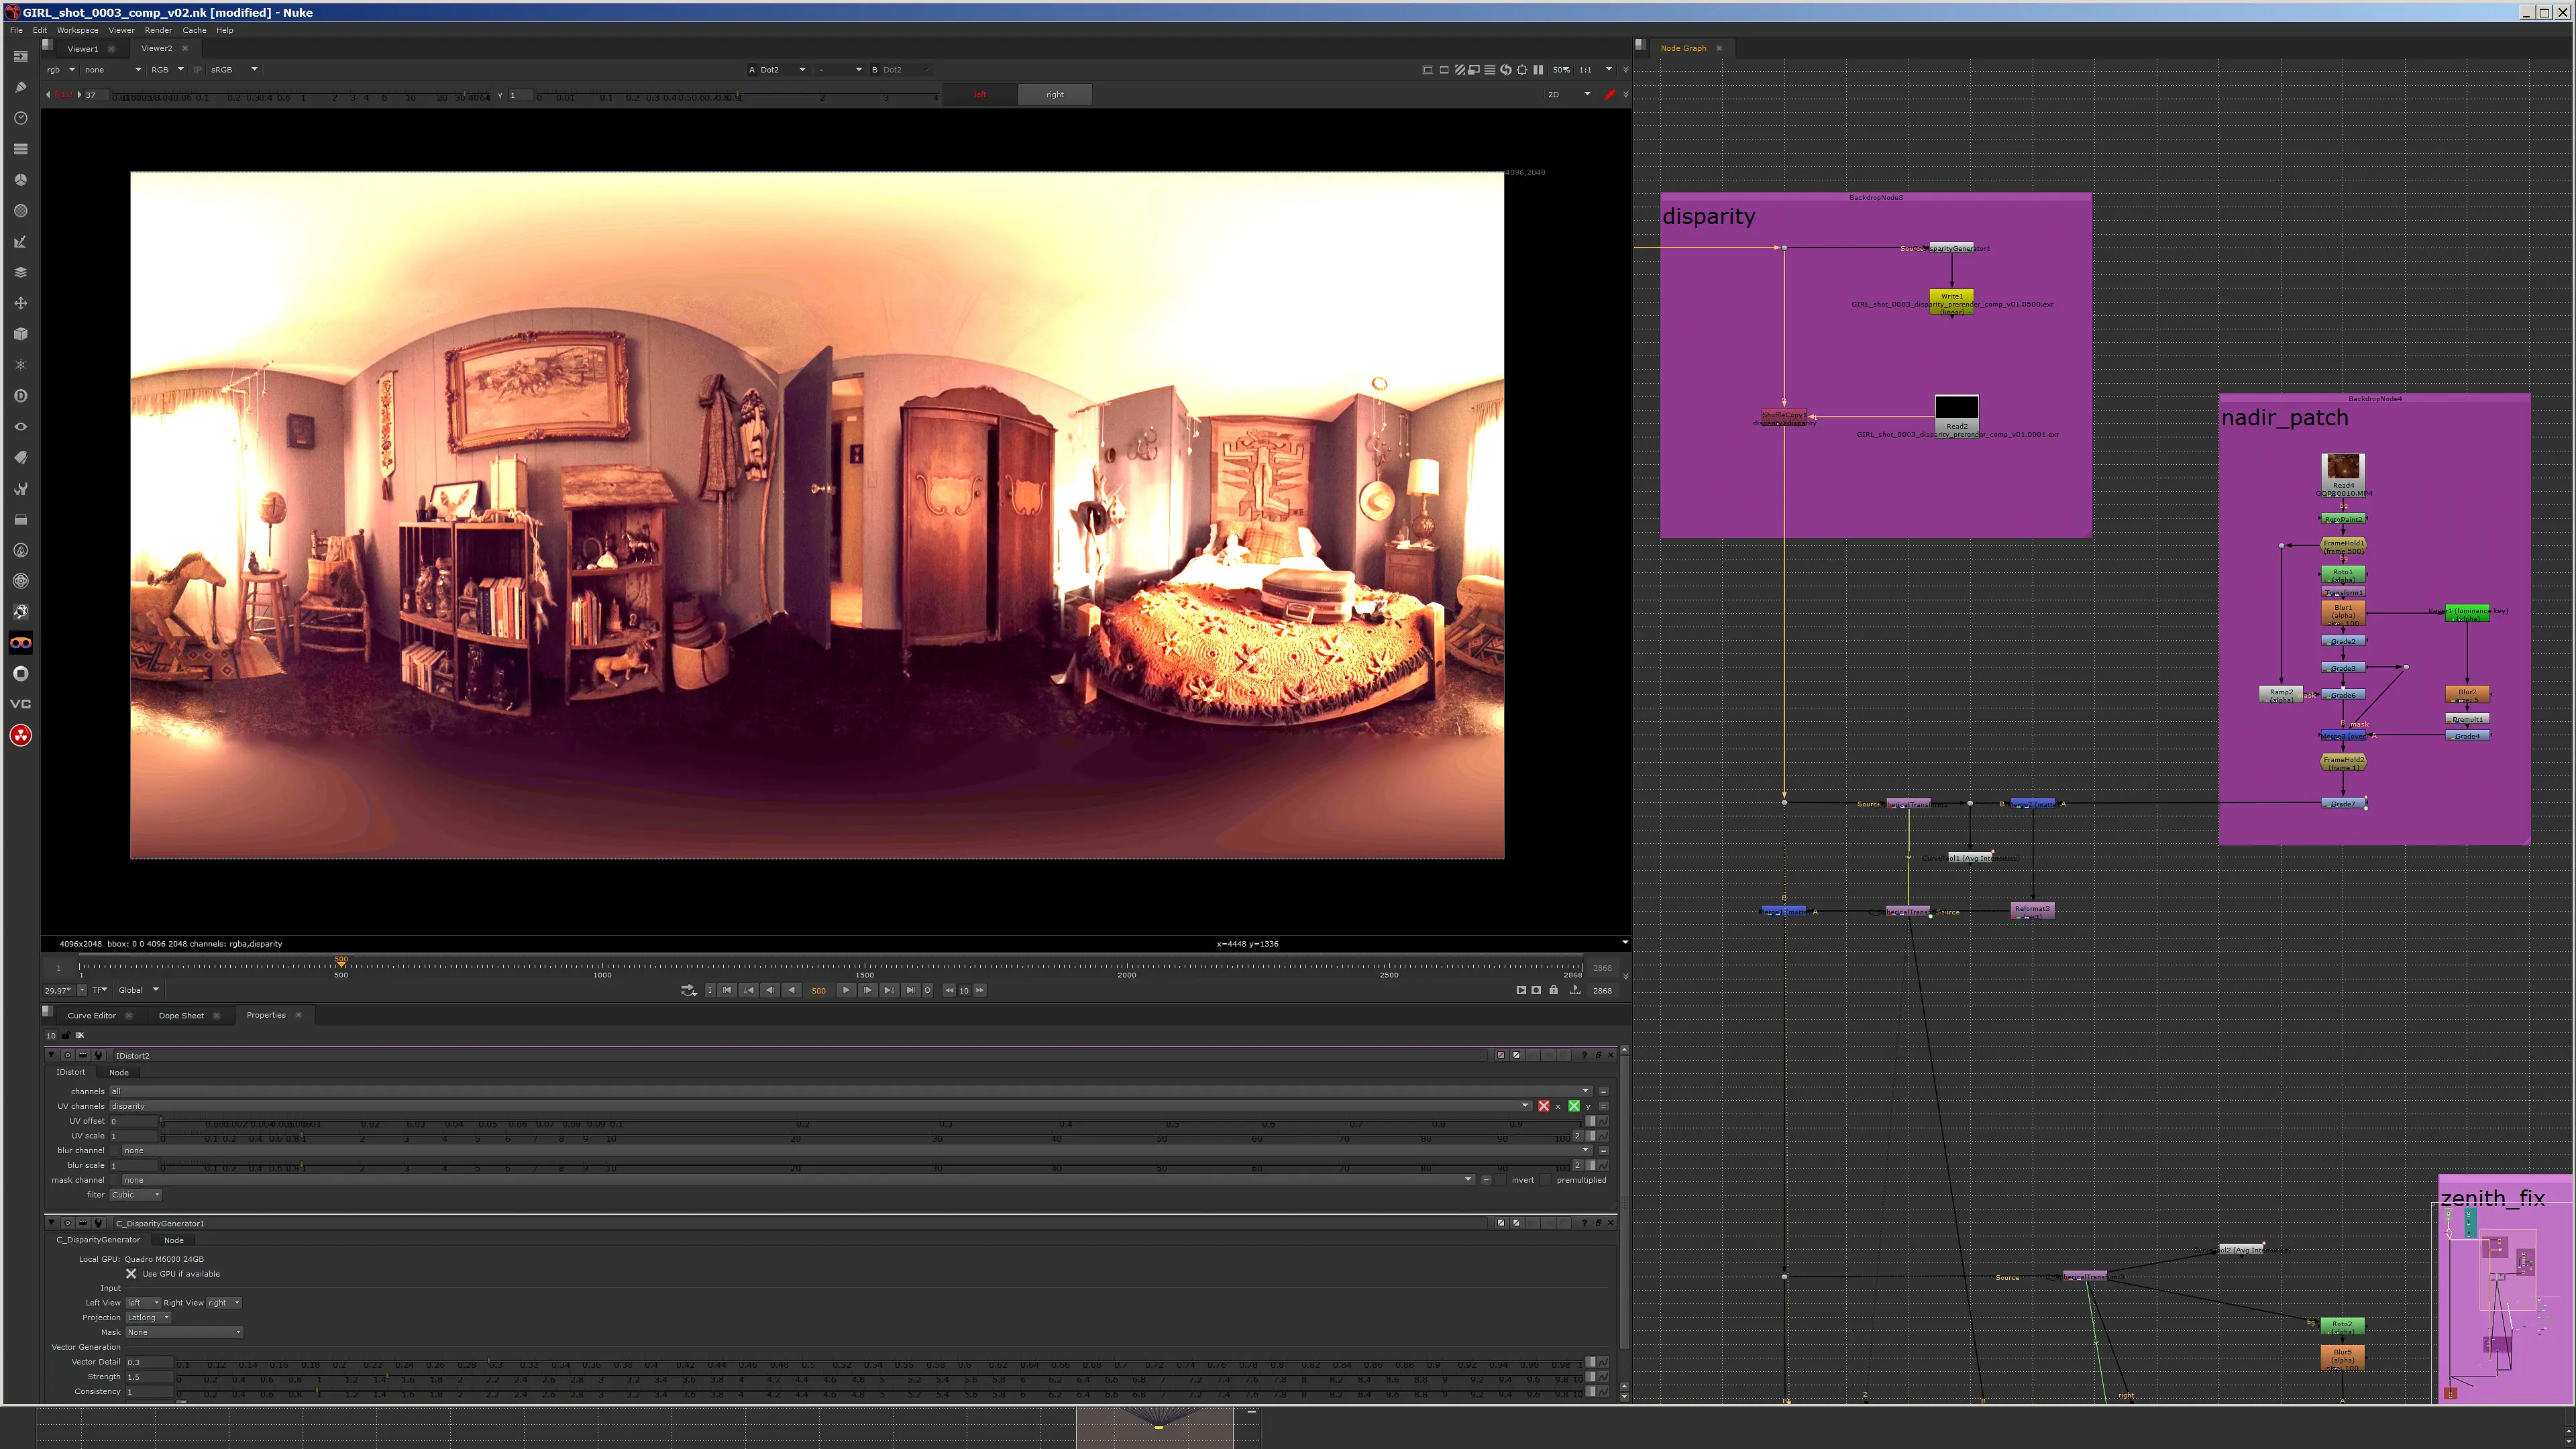Switch to the Curve Editor tab
The width and height of the screenshot is (2576, 1449).
(92, 1015)
